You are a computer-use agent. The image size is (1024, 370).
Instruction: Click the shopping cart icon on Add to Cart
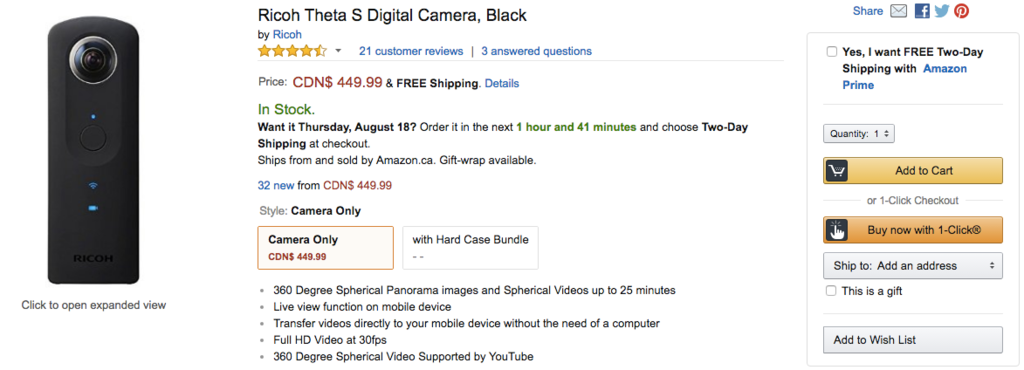point(837,171)
